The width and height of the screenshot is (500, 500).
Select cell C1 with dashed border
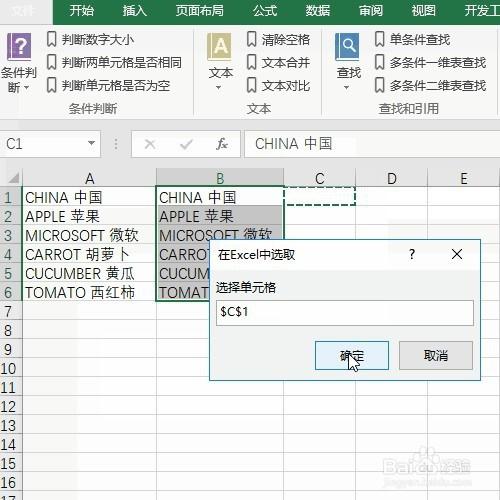[320, 196]
